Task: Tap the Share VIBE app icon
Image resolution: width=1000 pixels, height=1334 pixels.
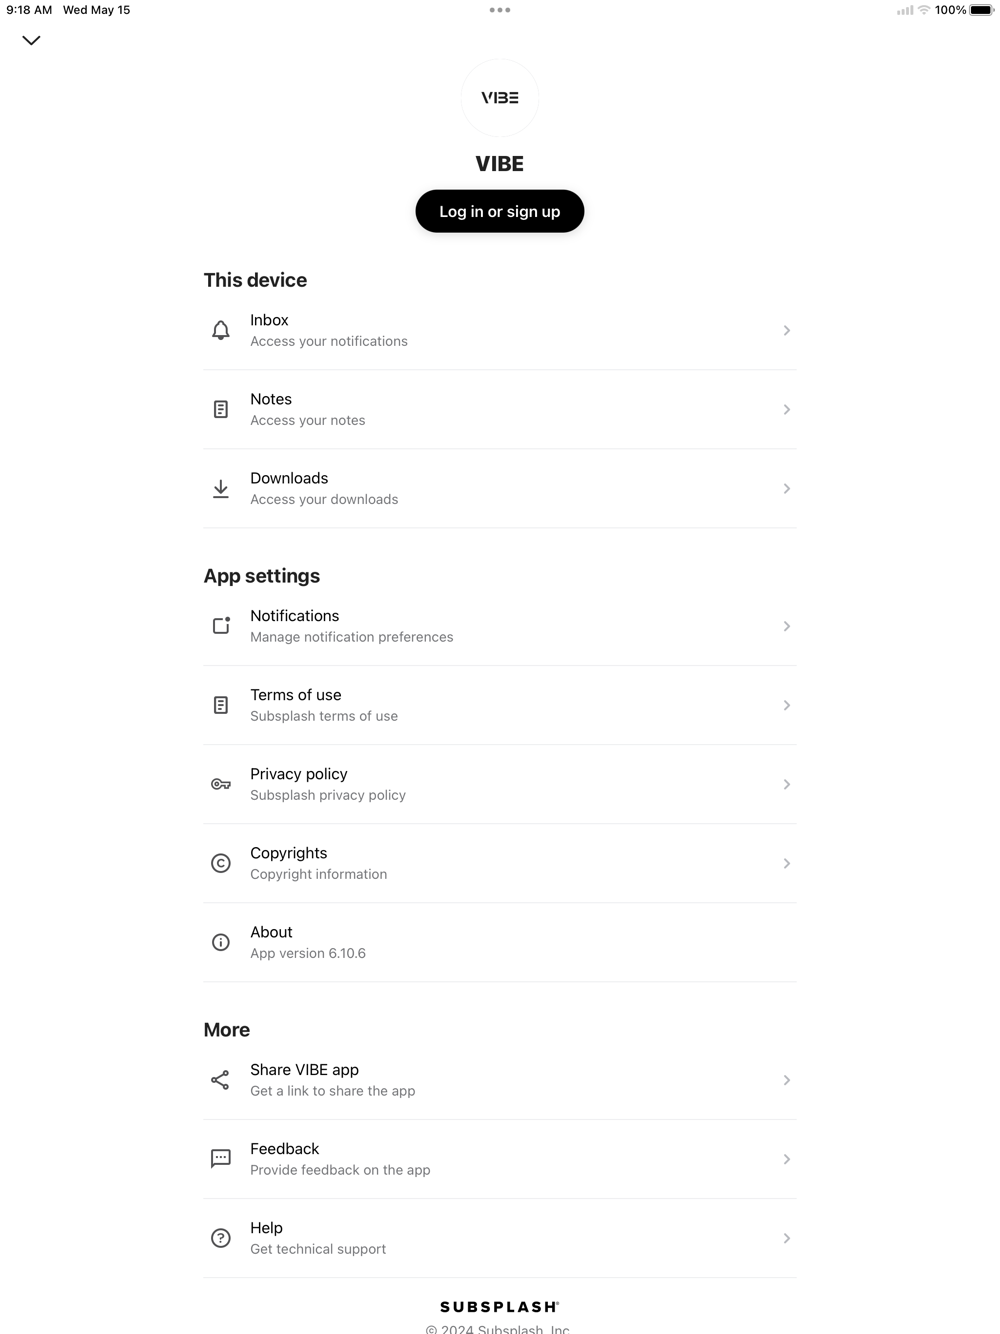Action: pyautogui.click(x=221, y=1080)
